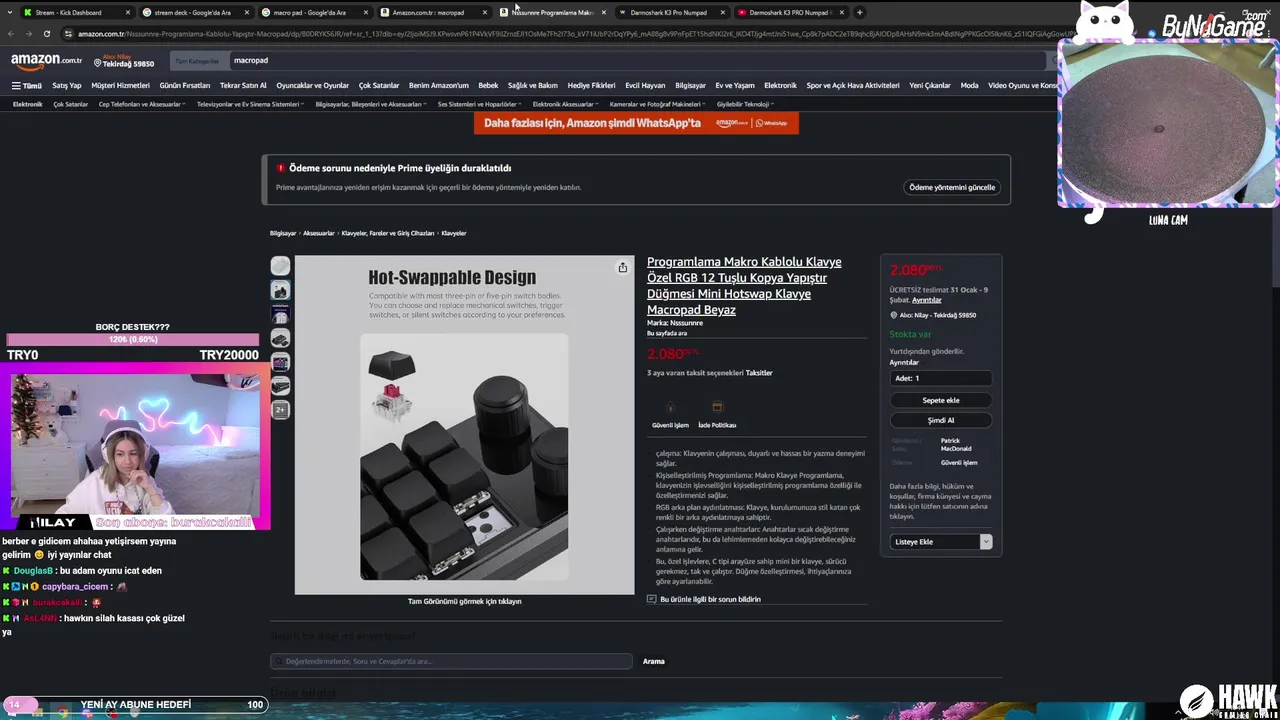Screen dimensions: 1280x720
Task: Click the Güvenli İşlem lock icon
Action: [x=670, y=407]
